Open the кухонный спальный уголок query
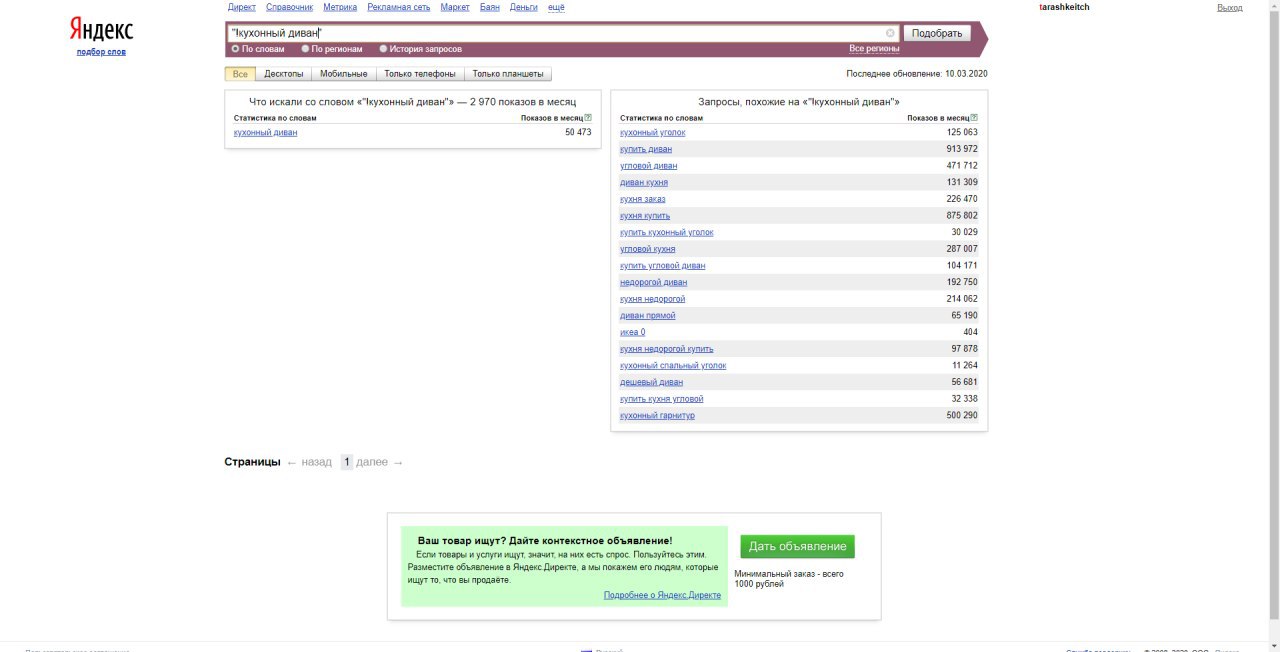 673,366
